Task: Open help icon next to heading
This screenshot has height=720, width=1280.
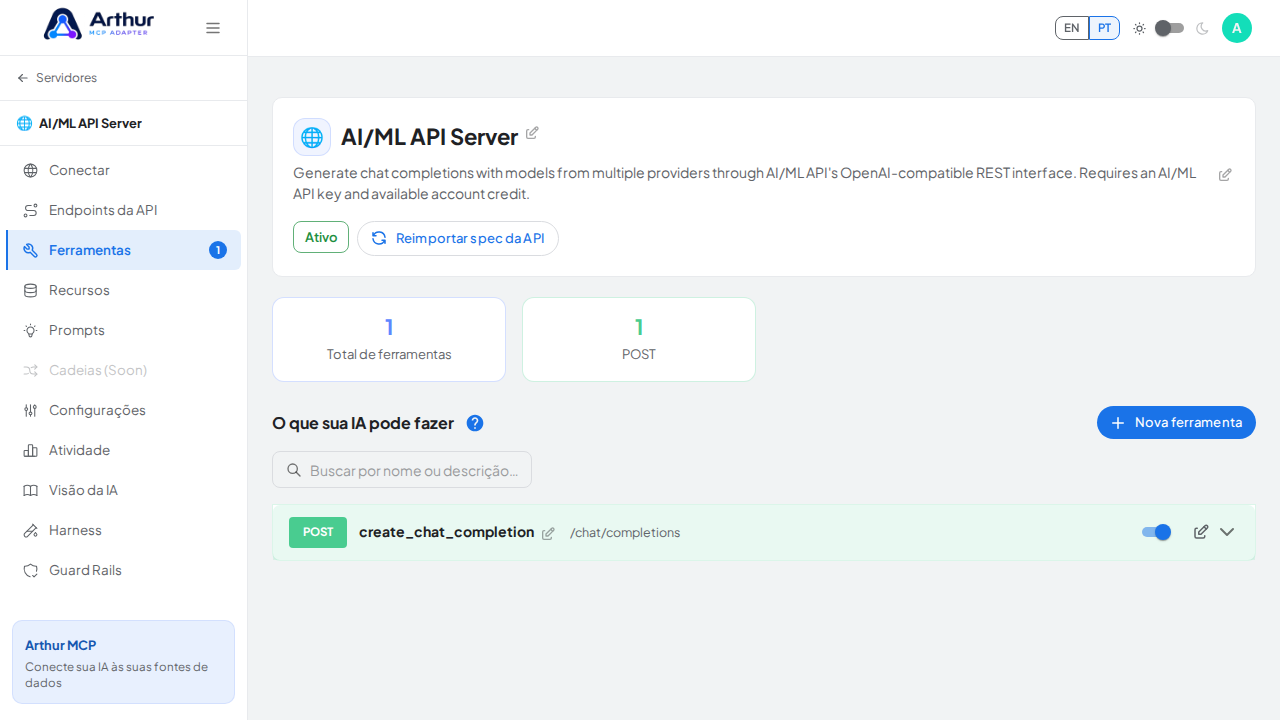Action: (x=475, y=423)
